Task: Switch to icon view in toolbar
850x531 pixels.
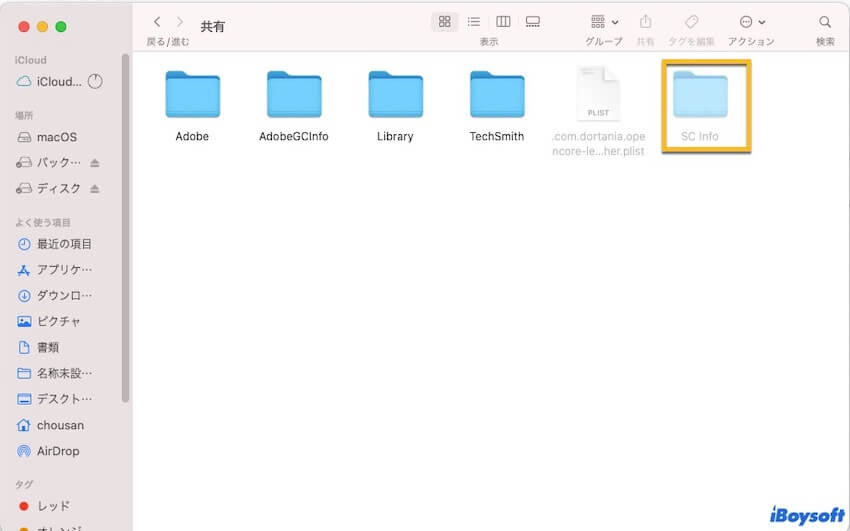Action: (445, 21)
